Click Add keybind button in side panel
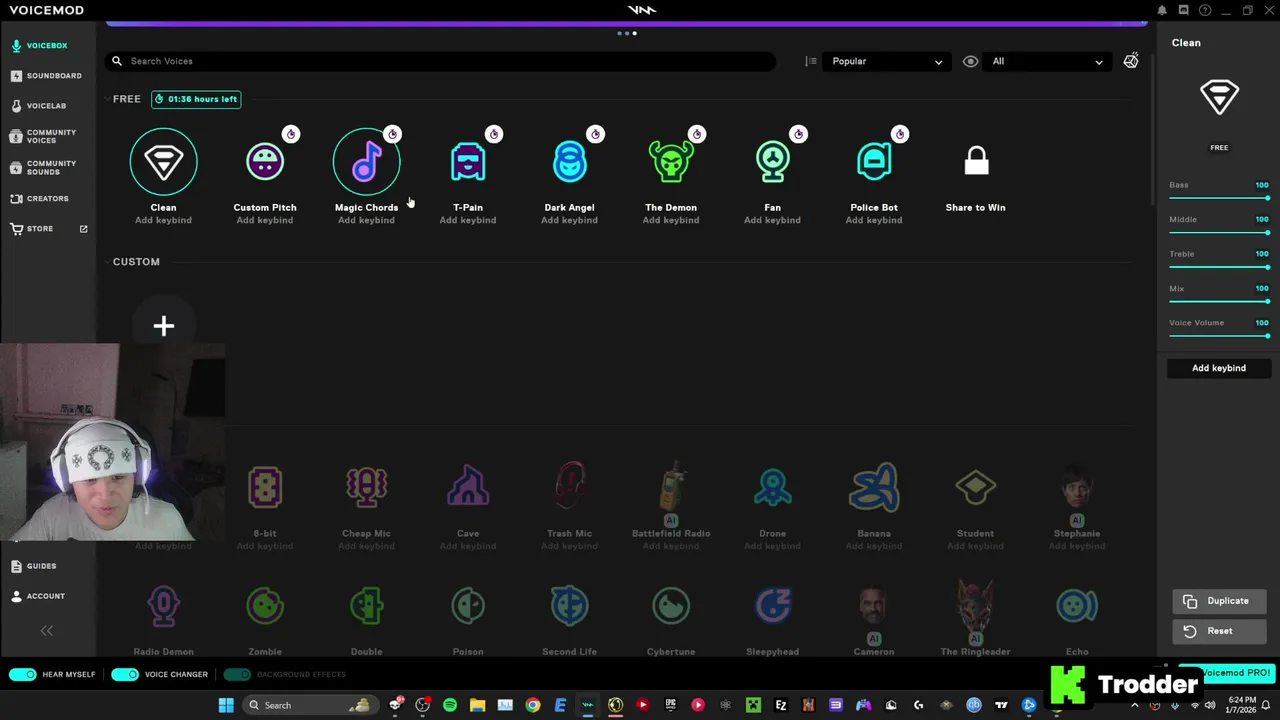The image size is (1280, 720). [x=1219, y=368]
